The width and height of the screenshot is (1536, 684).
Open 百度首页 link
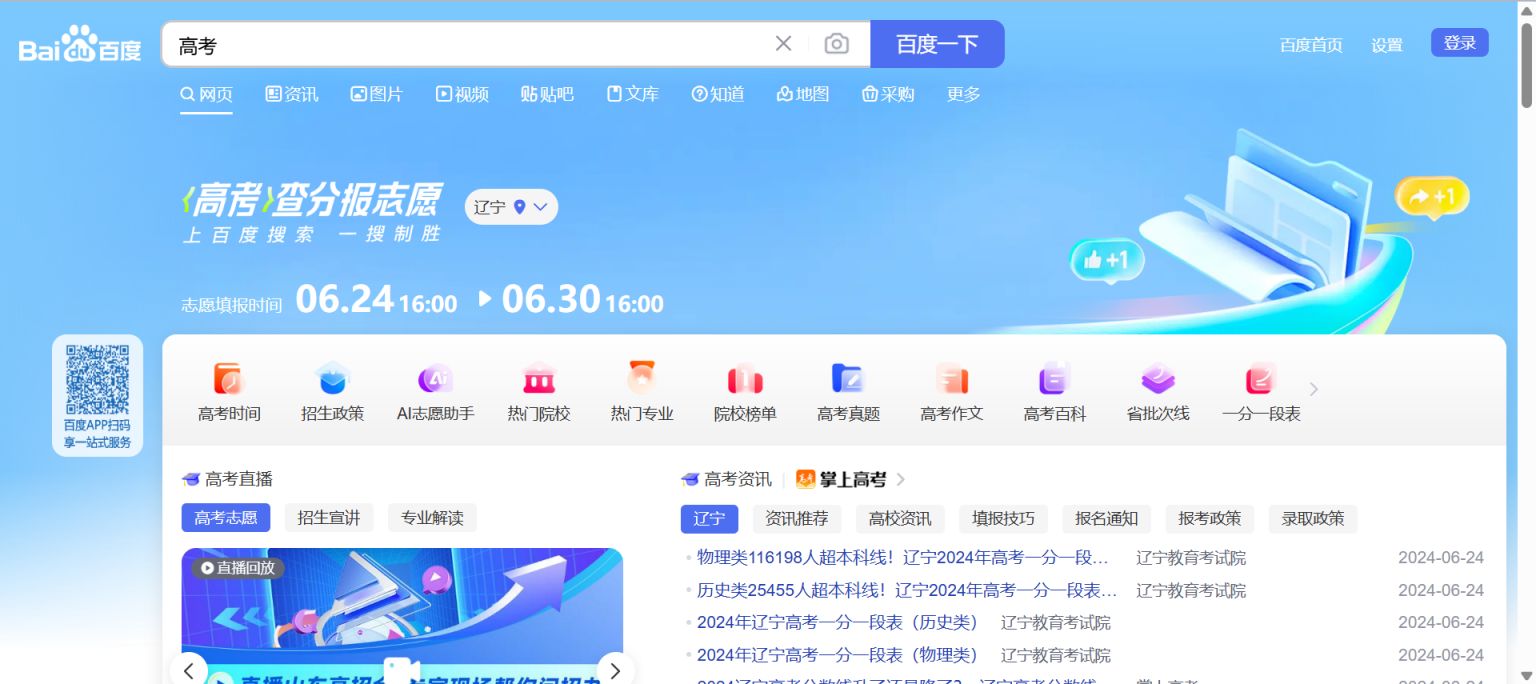(1311, 45)
